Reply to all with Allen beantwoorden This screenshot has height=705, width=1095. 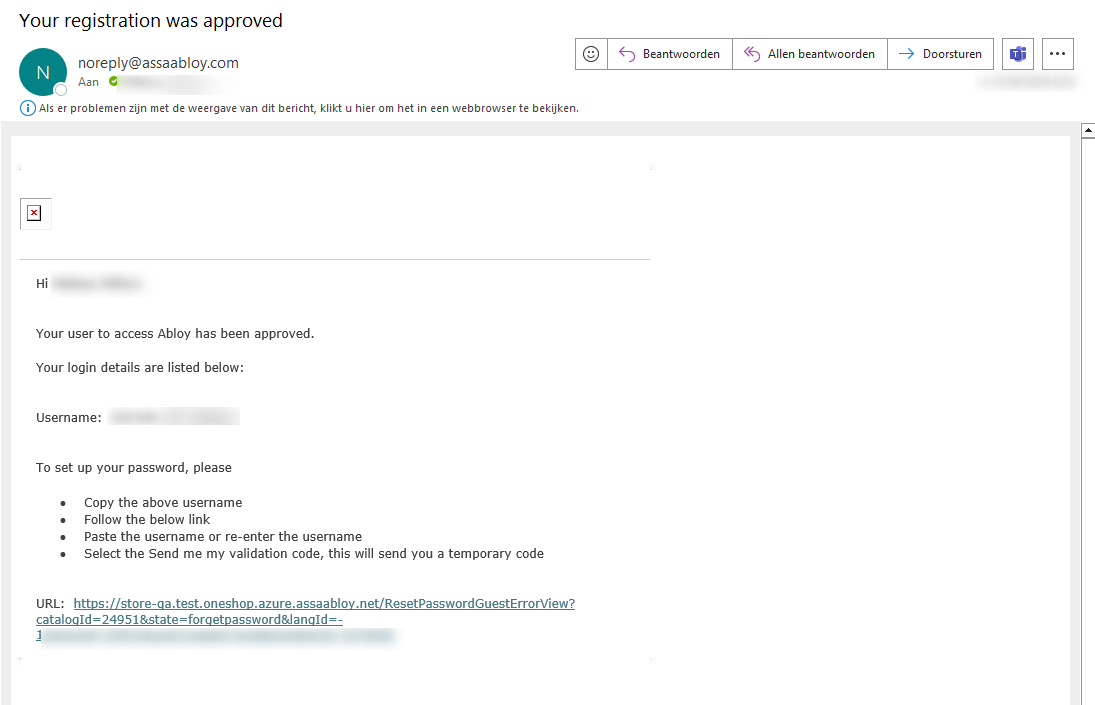tap(810, 54)
